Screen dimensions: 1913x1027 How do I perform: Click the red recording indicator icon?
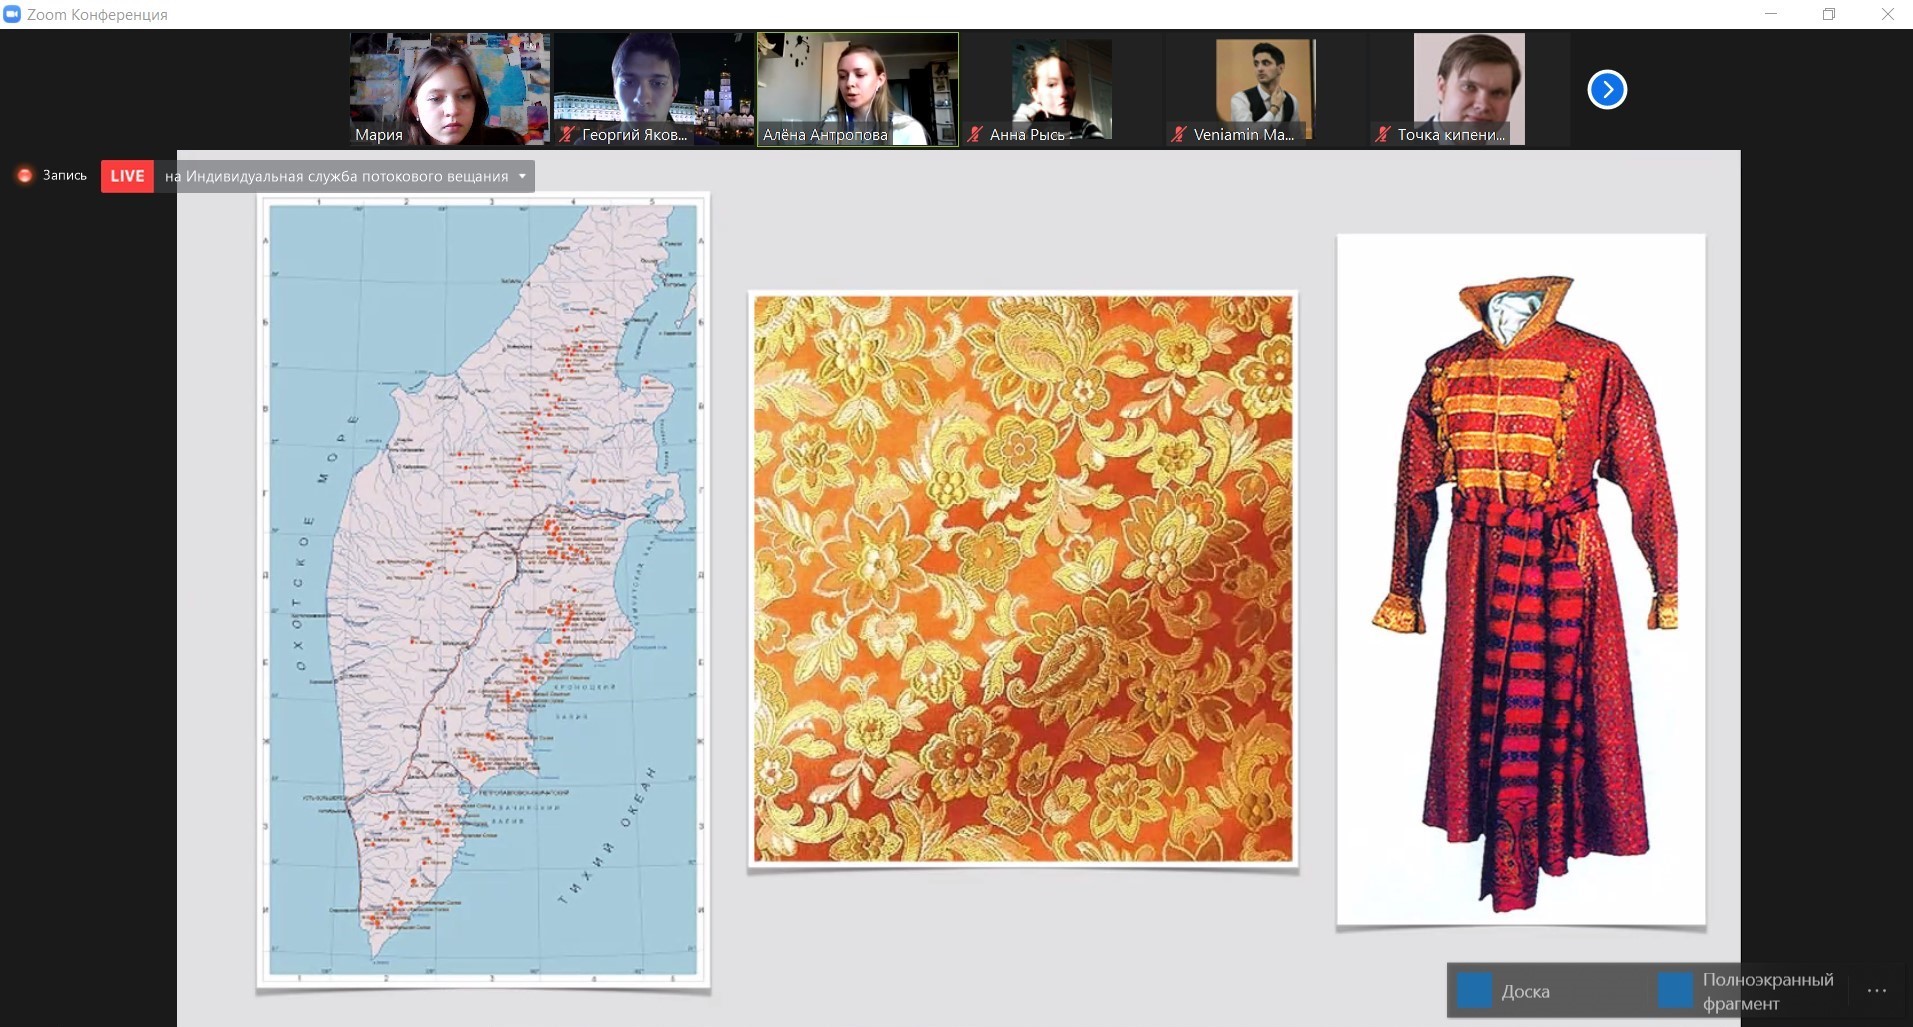(24, 176)
